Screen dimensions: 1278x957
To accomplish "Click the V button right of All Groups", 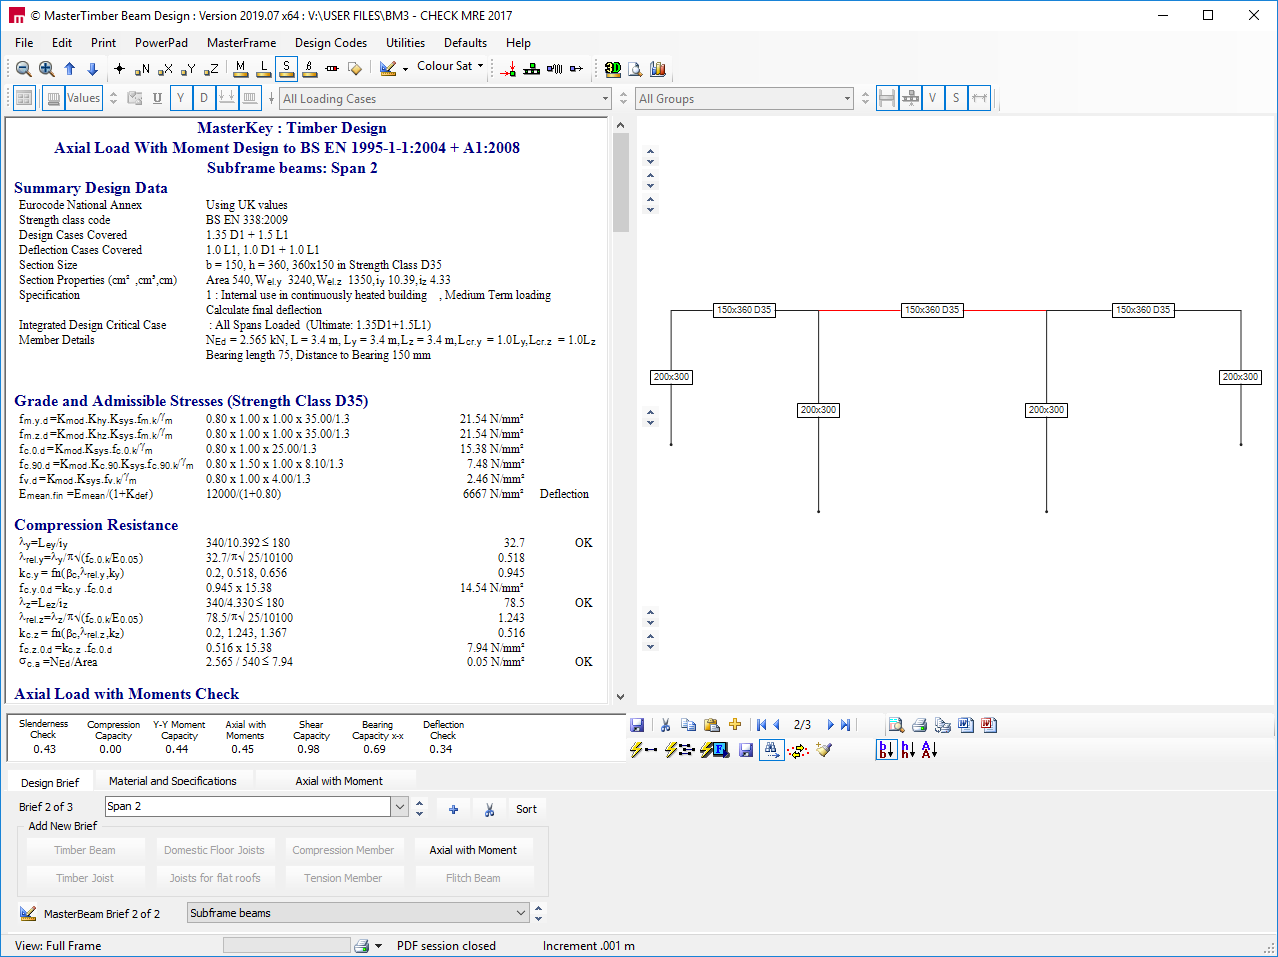I will [x=933, y=98].
